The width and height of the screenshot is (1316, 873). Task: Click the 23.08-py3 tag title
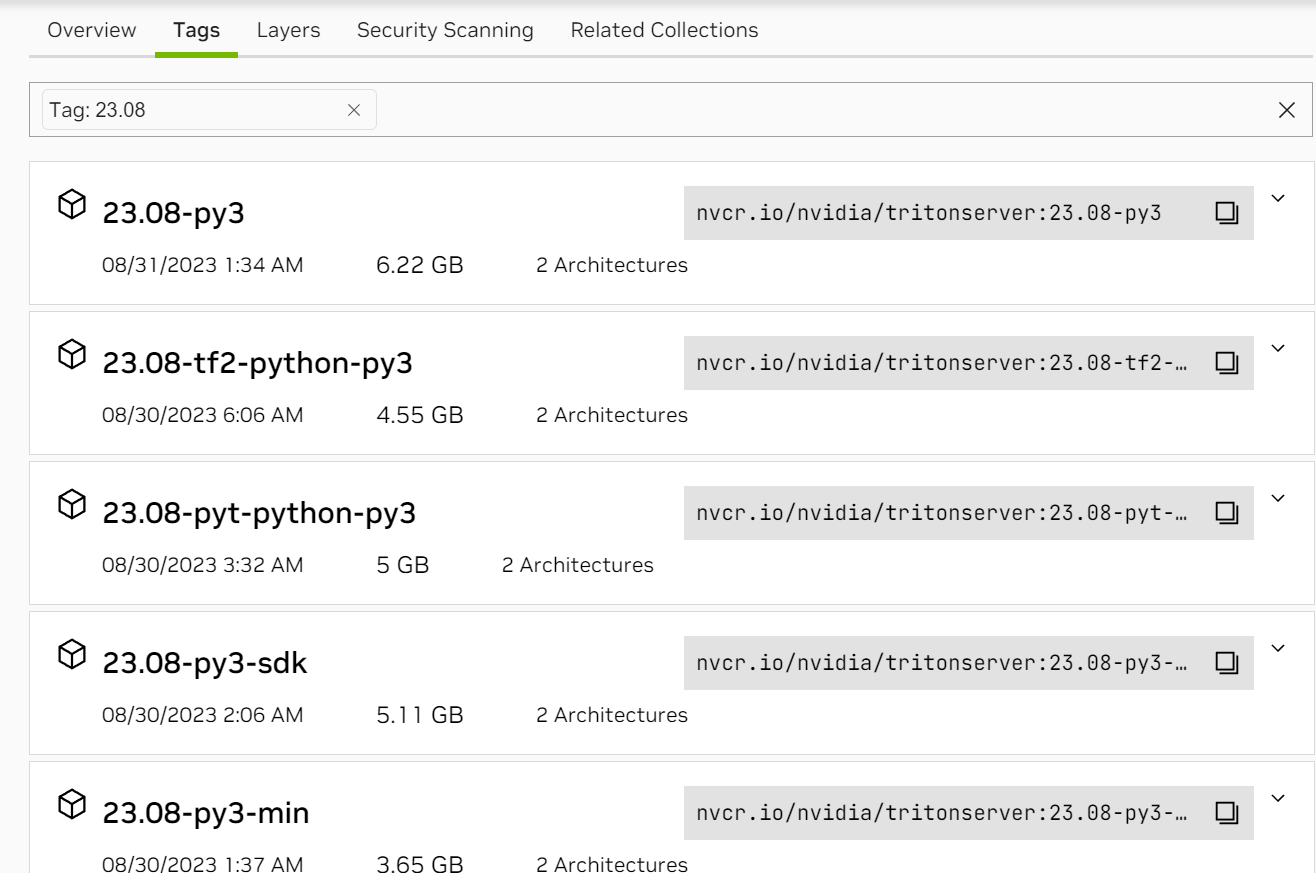[173, 214]
